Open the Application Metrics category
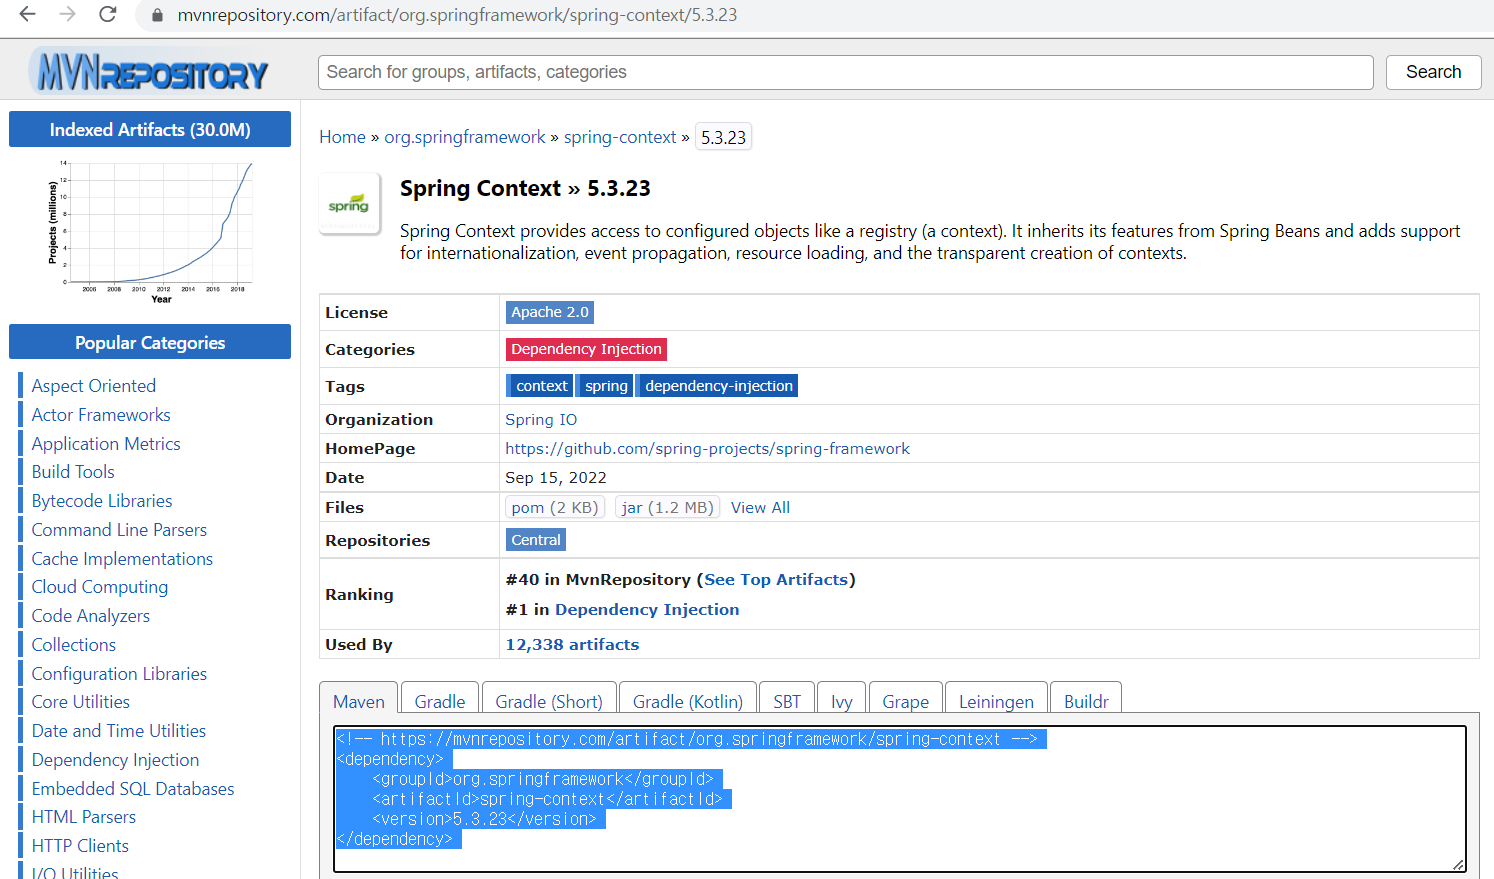Screen dimensions: 1494x879 click(106, 444)
